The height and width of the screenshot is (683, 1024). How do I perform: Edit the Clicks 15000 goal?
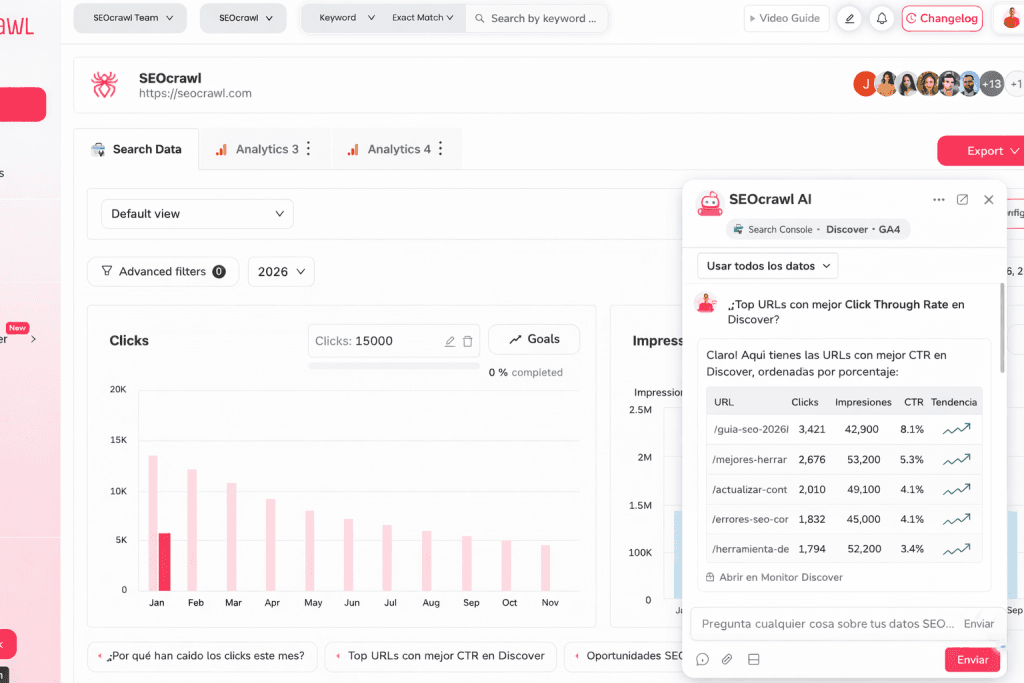click(450, 342)
